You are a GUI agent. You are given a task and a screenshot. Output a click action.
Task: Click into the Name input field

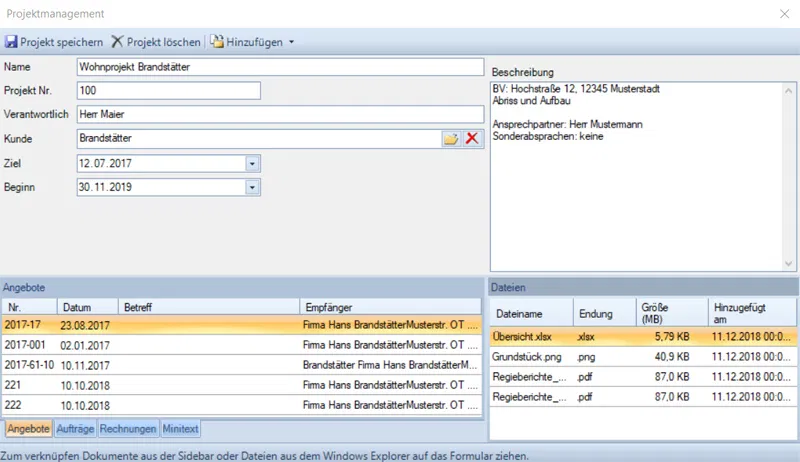[x=278, y=67]
